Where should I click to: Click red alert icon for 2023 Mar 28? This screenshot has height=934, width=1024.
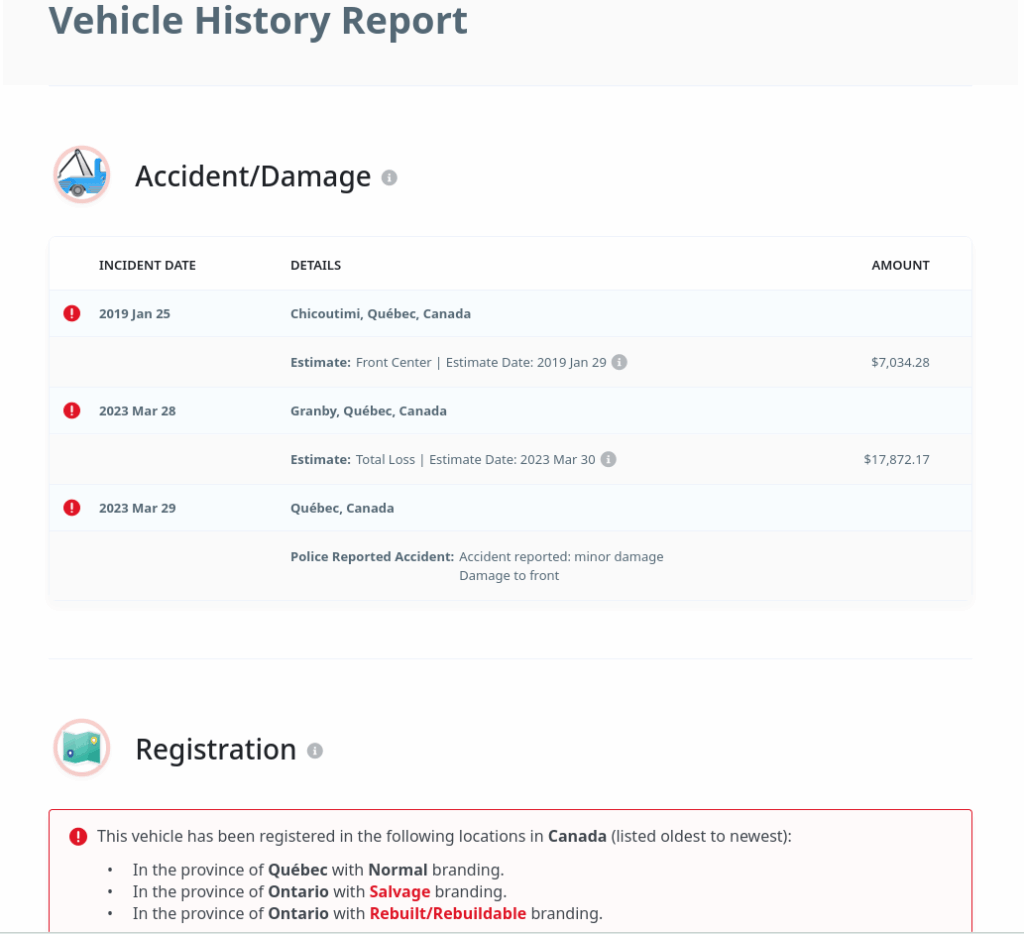coord(72,411)
